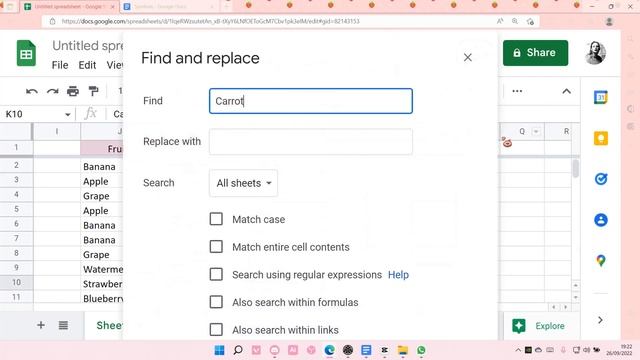
Task: Click the green Share button
Action: pyautogui.click(x=535, y=53)
